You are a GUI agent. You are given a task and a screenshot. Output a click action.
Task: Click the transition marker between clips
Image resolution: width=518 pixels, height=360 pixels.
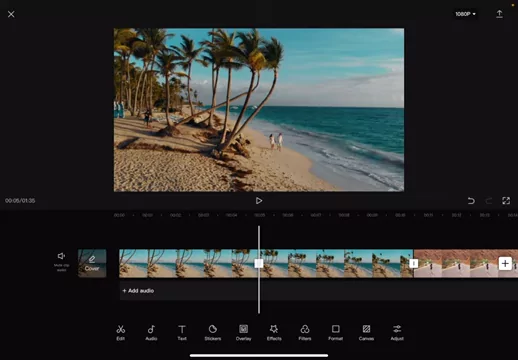(x=413, y=263)
